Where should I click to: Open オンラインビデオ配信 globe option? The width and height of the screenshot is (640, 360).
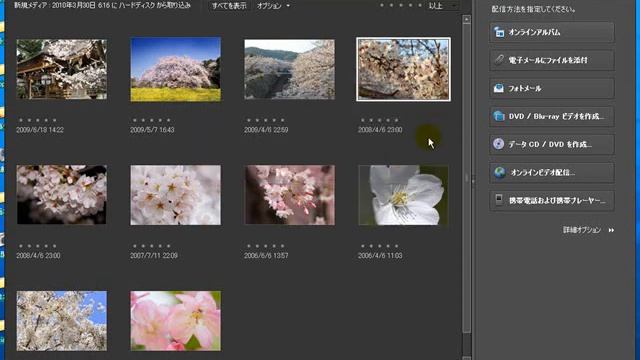pyautogui.click(x=552, y=172)
